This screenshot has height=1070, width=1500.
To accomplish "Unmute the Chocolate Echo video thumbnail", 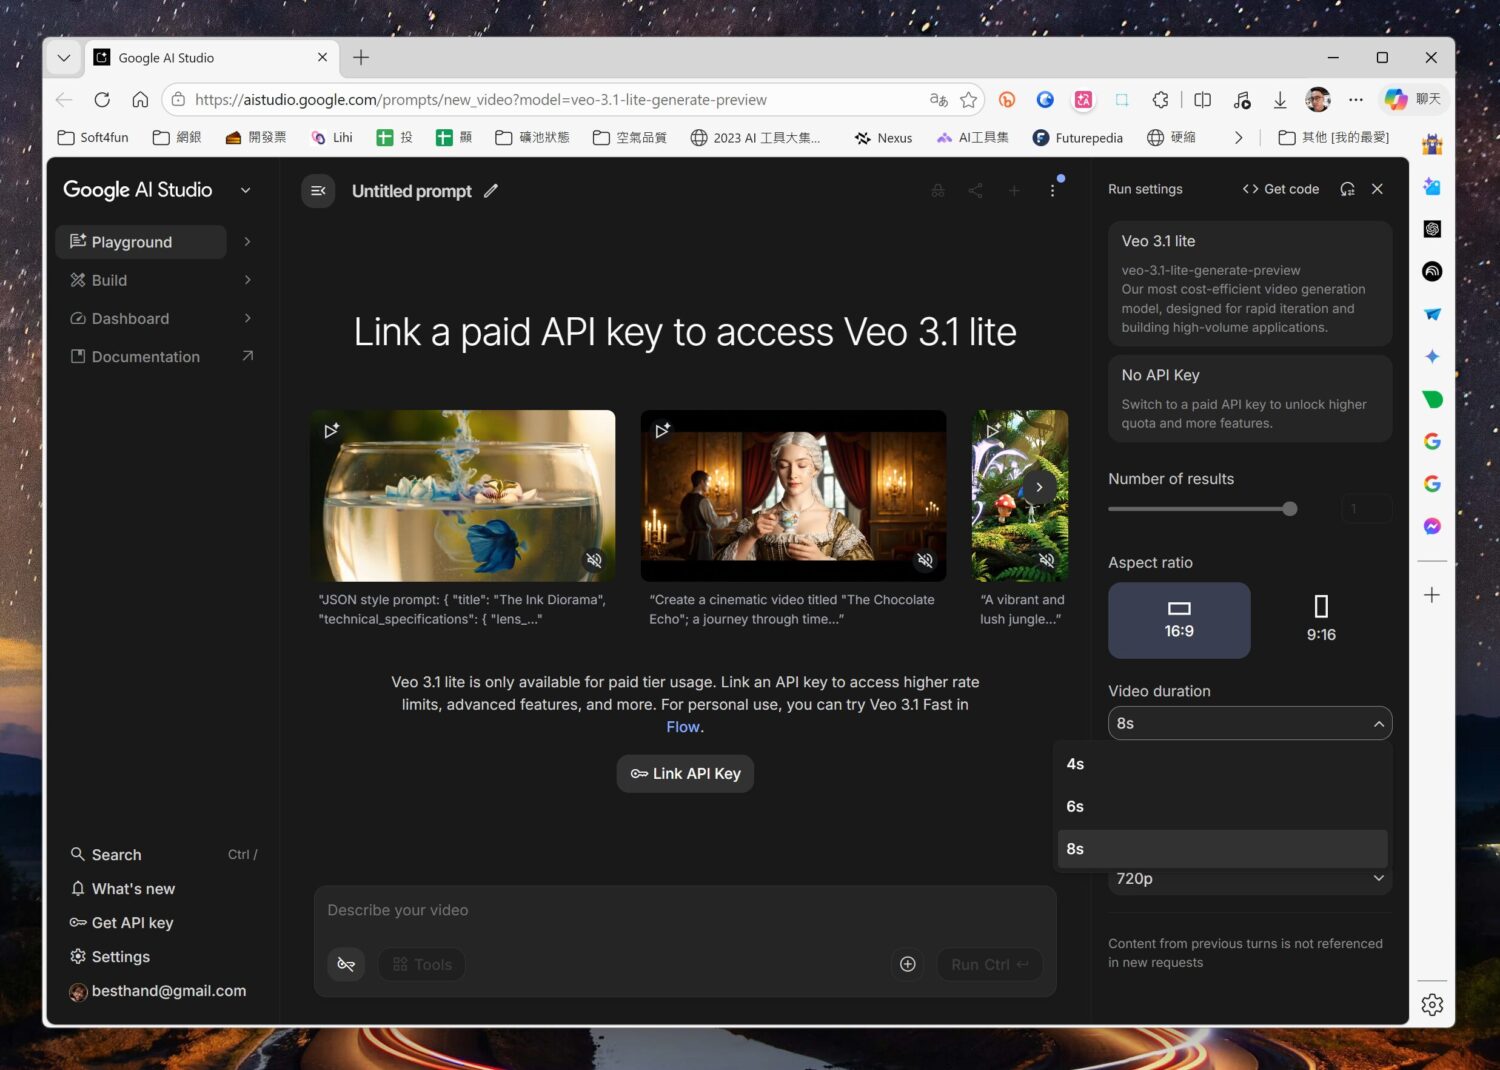I will [925, 560].
